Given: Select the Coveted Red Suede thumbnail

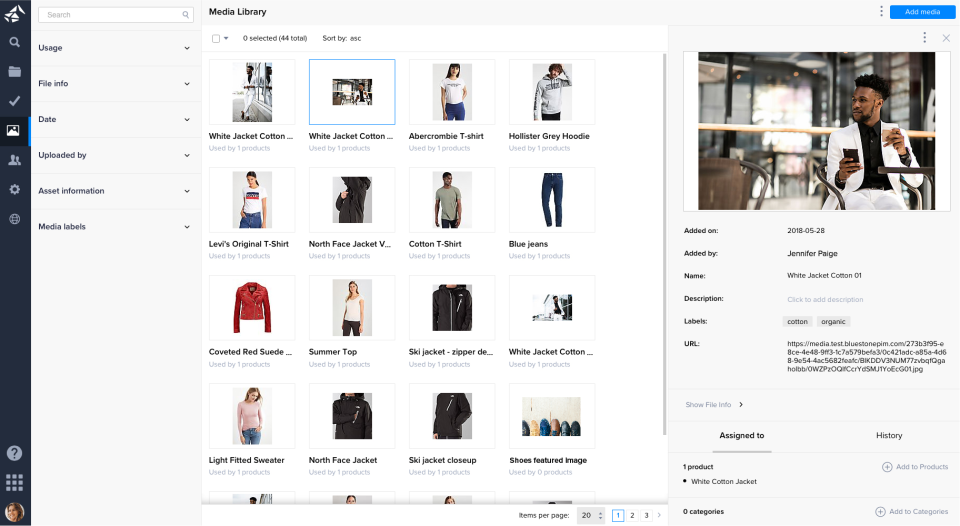Looking at the screenshot, I should click(252, 308).
